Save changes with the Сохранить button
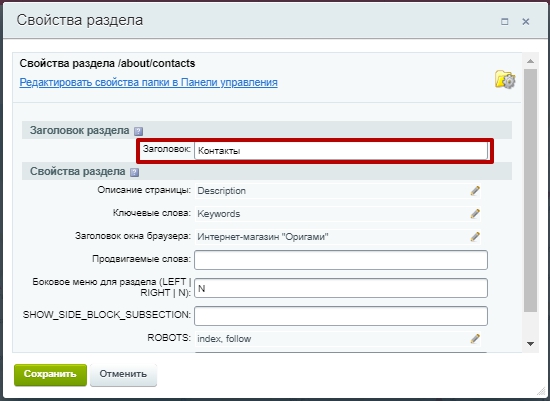 [x=50, y=374]
